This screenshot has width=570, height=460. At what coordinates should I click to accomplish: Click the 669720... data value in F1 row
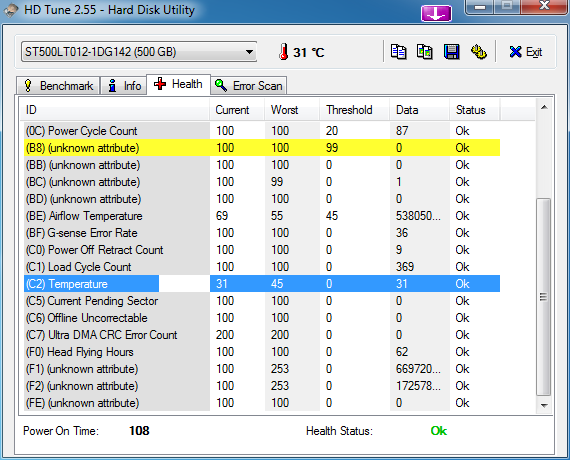point(418,369)
